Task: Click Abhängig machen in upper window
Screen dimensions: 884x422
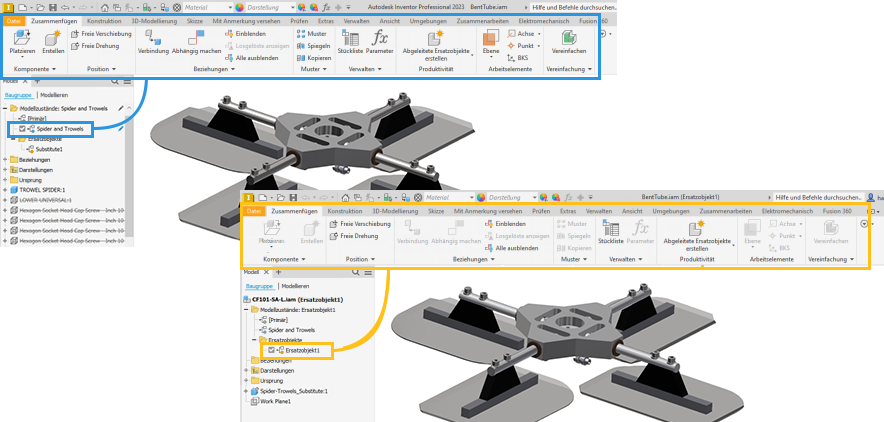Action: click(x=196, y=43)
